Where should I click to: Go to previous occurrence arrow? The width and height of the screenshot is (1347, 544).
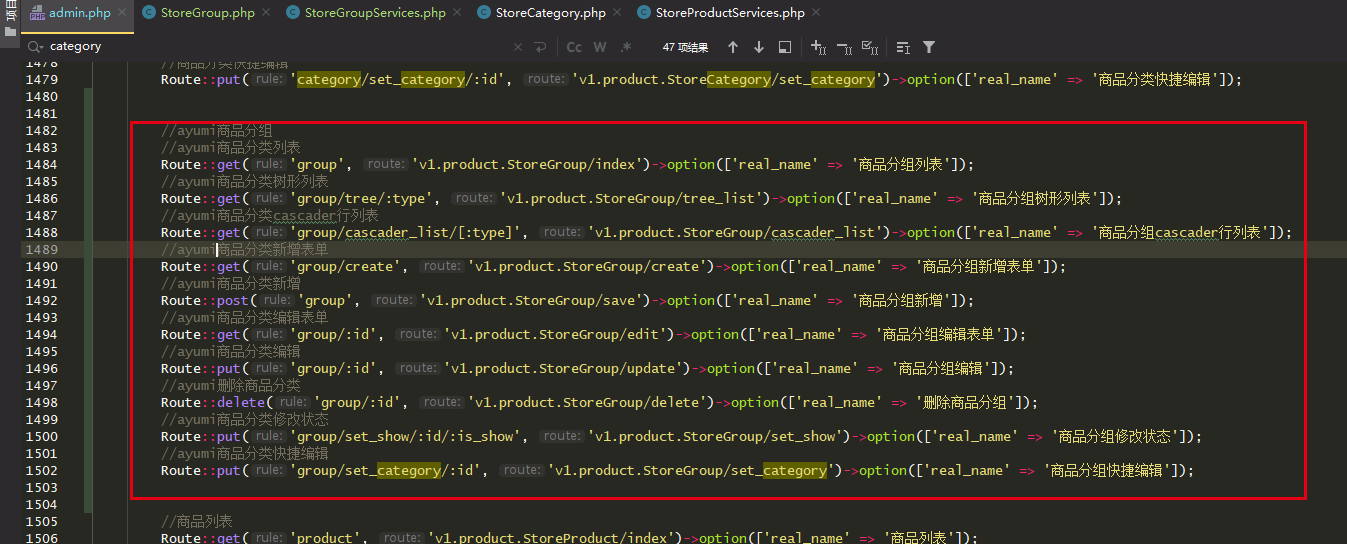point(733,46)
